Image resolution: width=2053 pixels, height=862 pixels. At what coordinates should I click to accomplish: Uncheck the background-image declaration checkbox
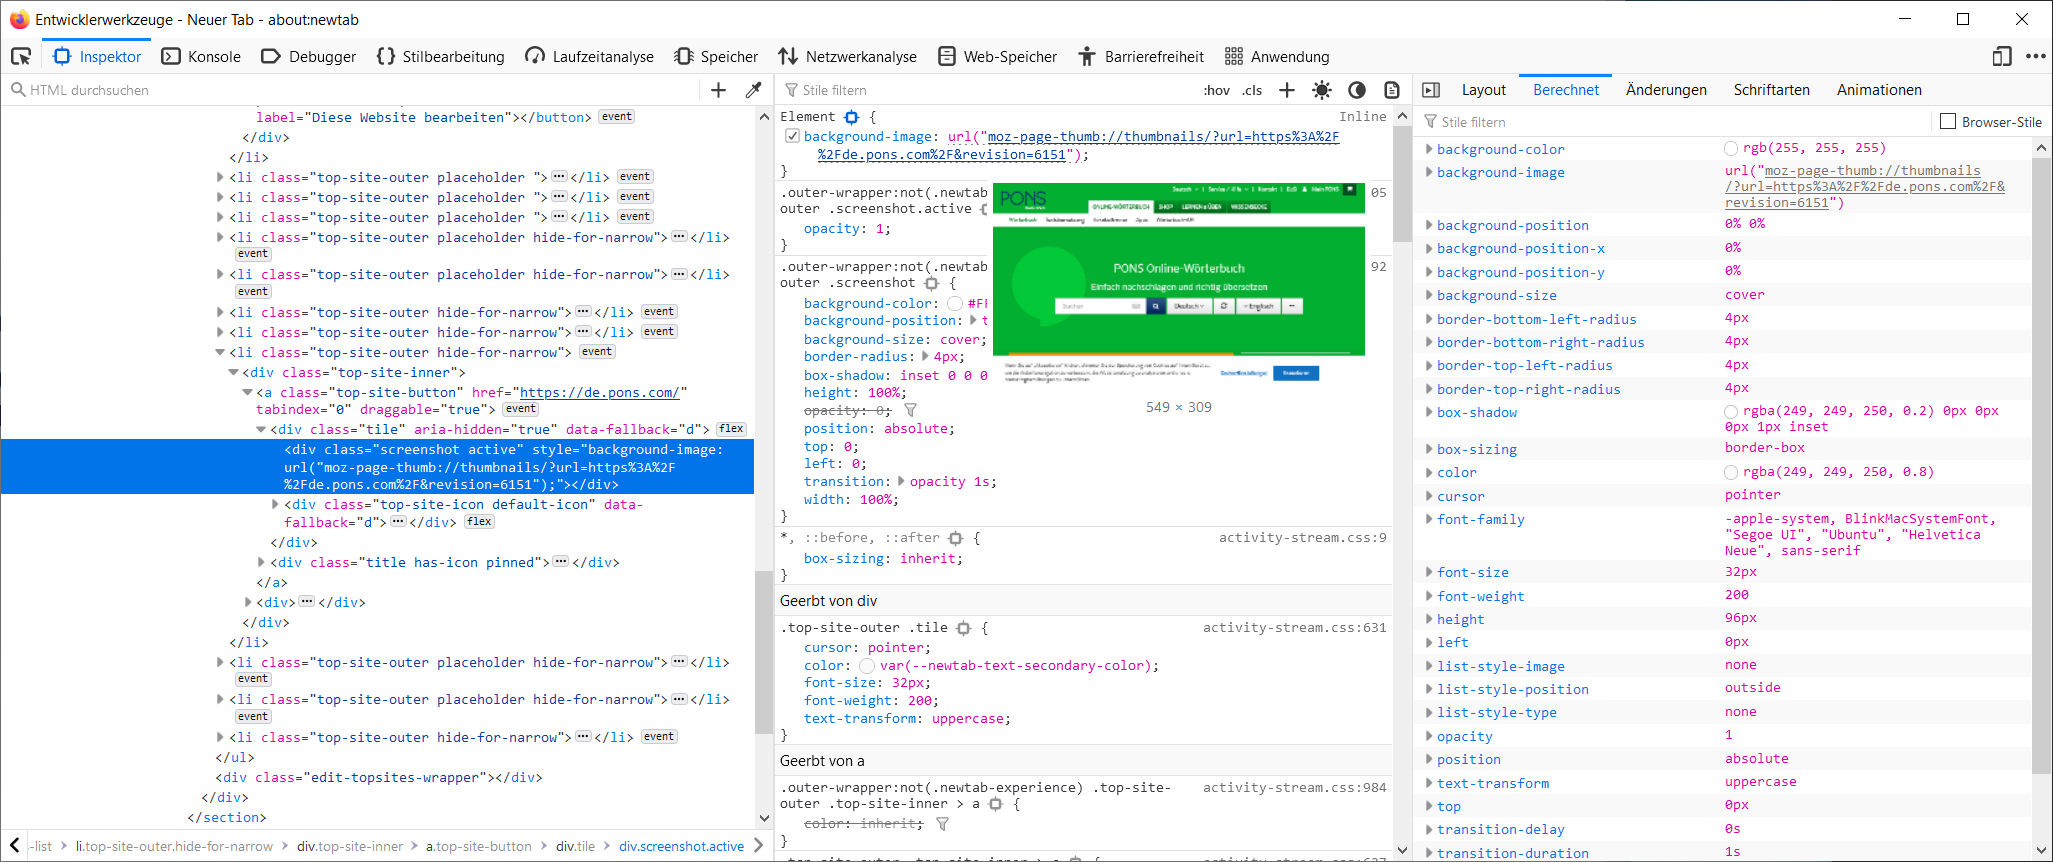(x=792, y=136)
